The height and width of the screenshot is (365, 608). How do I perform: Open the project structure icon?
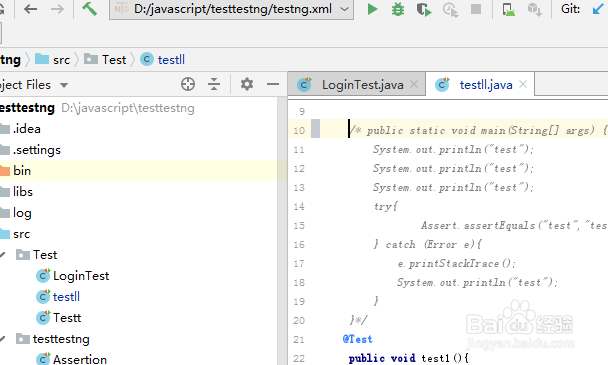point(535,9)
